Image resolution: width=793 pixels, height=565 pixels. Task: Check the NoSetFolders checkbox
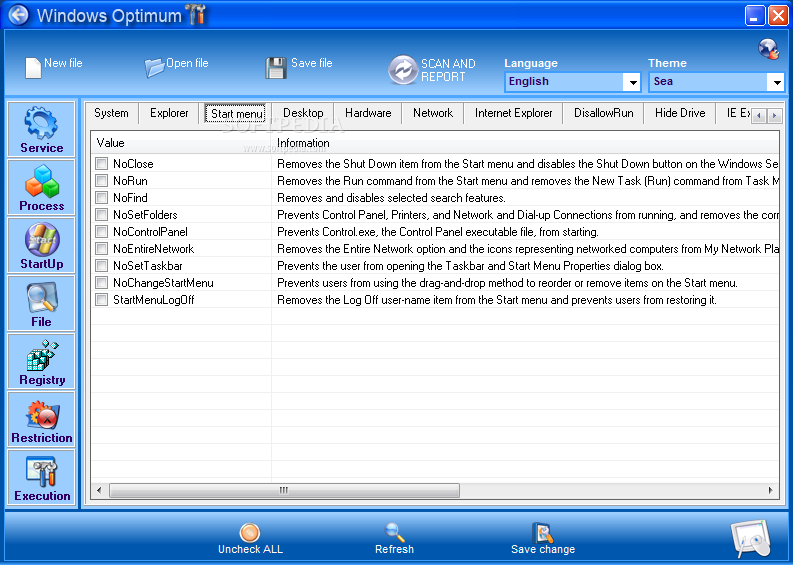click(102, 214)
